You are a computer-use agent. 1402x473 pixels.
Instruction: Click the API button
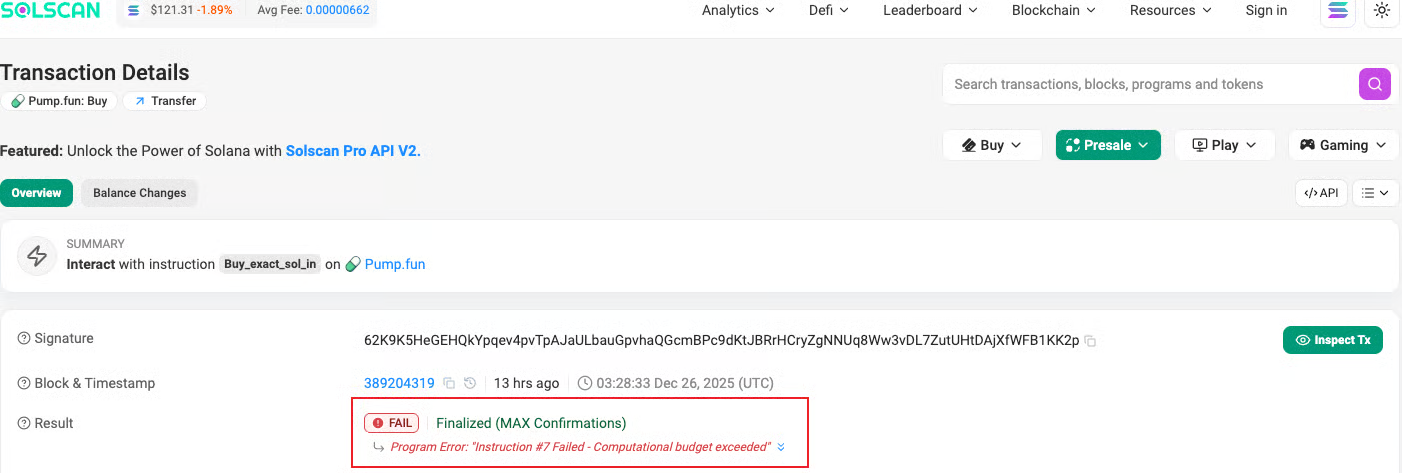click(1321, 193)
